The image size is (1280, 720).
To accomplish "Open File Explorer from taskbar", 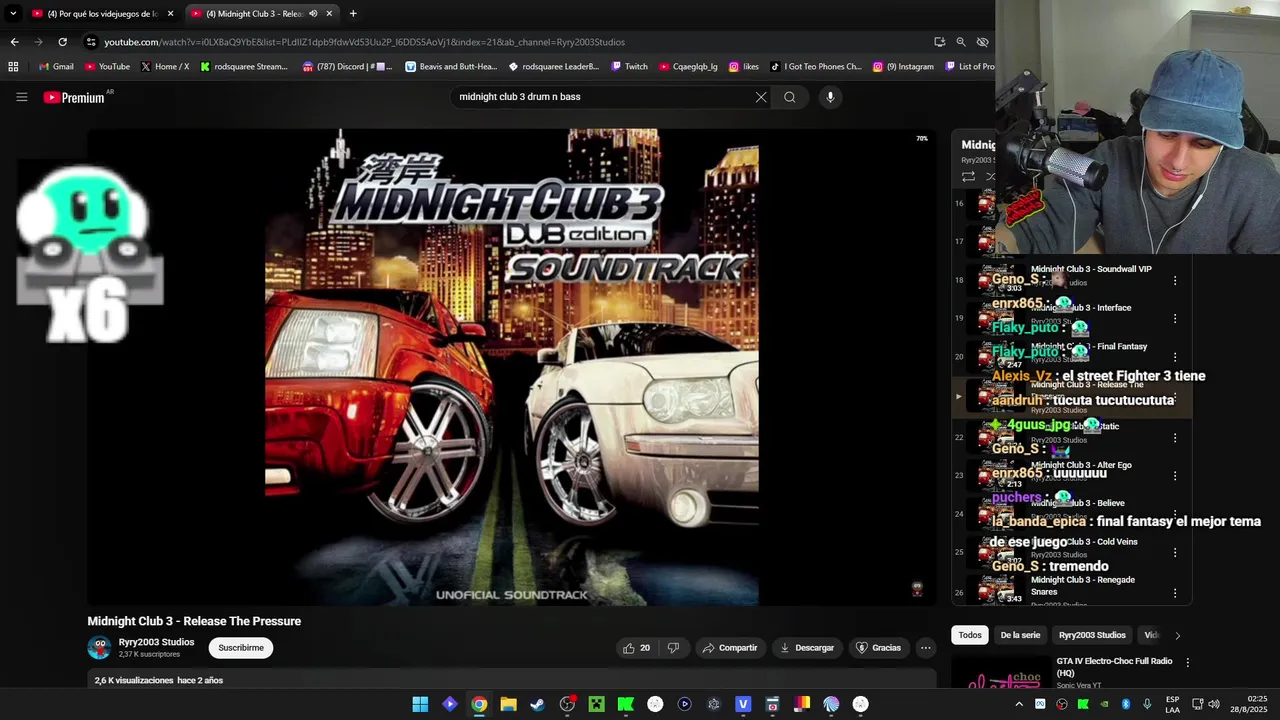I will 508,704.
